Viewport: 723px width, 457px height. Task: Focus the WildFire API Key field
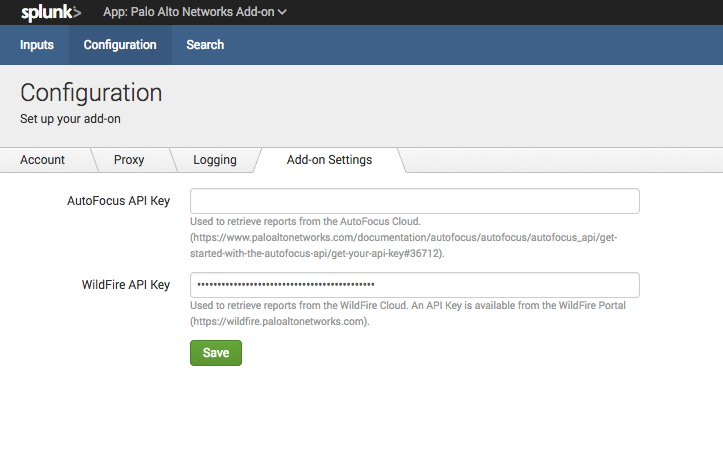pos(415,285)
